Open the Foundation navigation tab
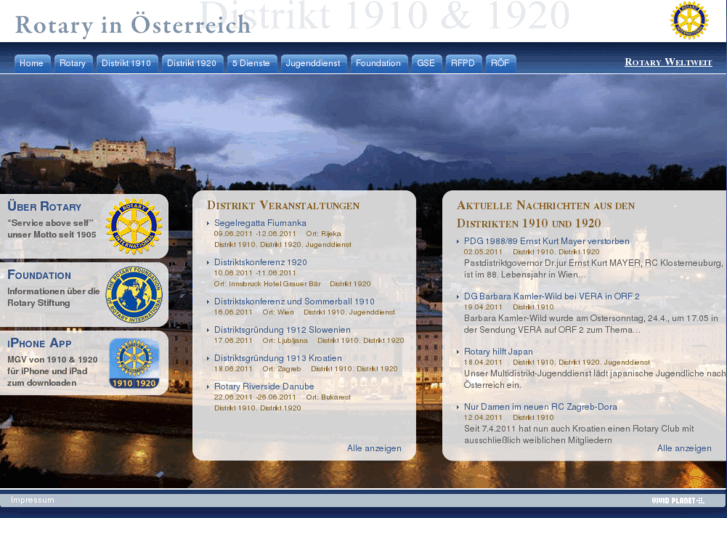Viewport: 727px width, 545px height. tap(378, 63)
